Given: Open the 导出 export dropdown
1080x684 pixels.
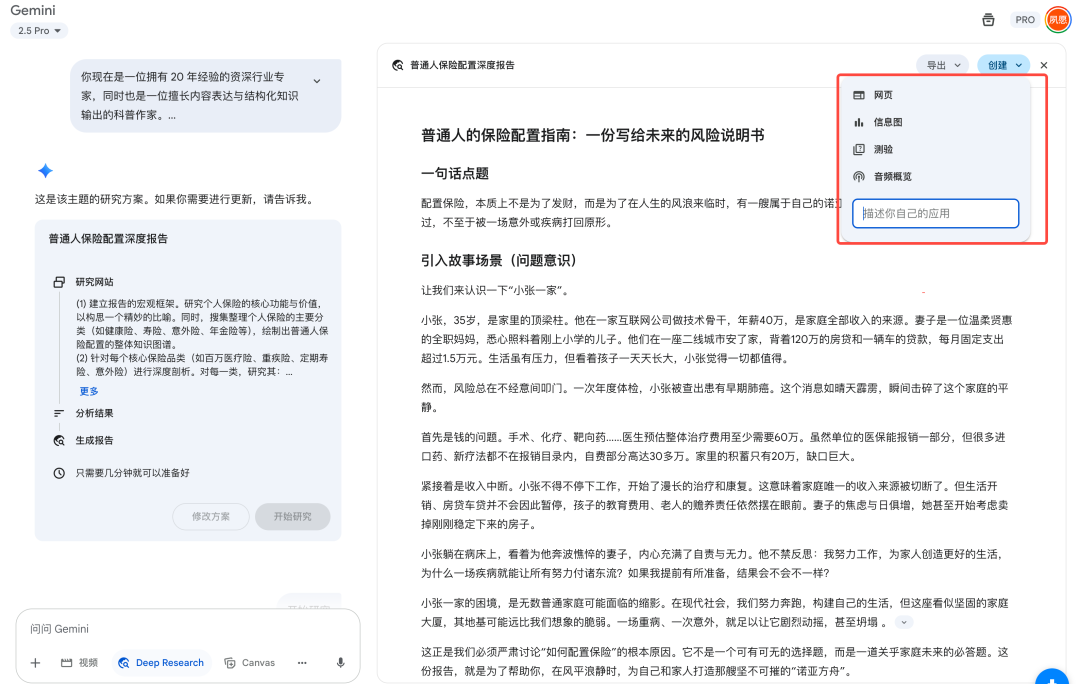Looking at the screenshot, I should [x=944, y=64].
